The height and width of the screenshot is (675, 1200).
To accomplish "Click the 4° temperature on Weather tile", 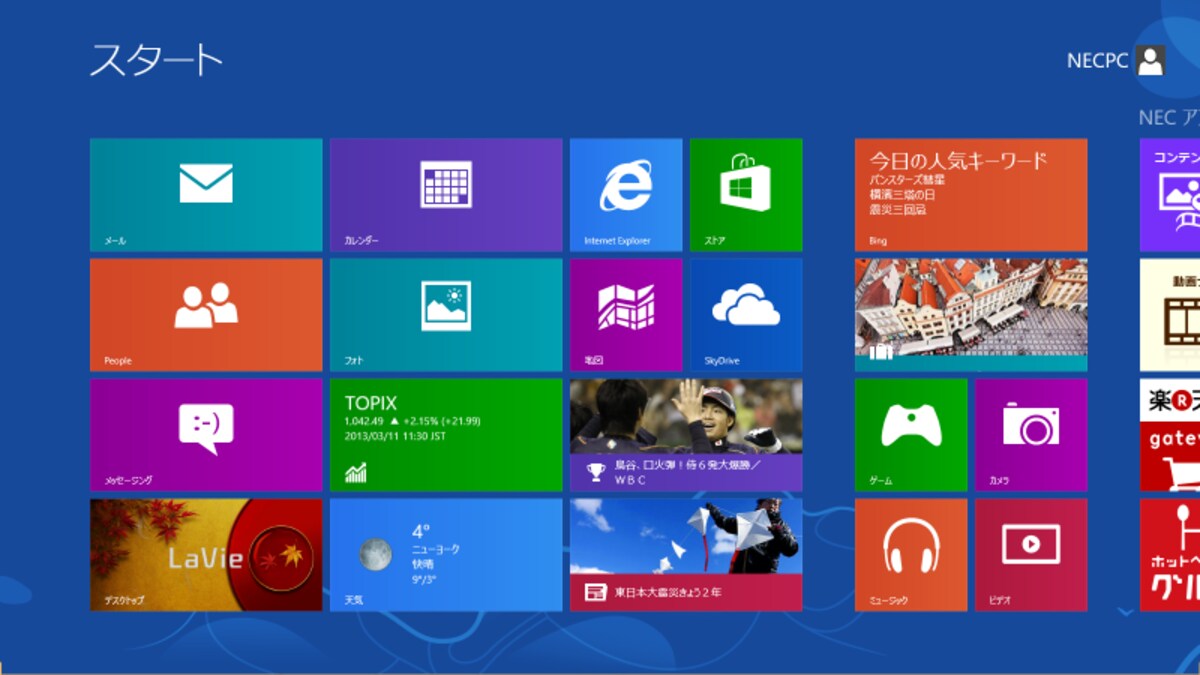I will pyautogui.click(x=421, y=531).
